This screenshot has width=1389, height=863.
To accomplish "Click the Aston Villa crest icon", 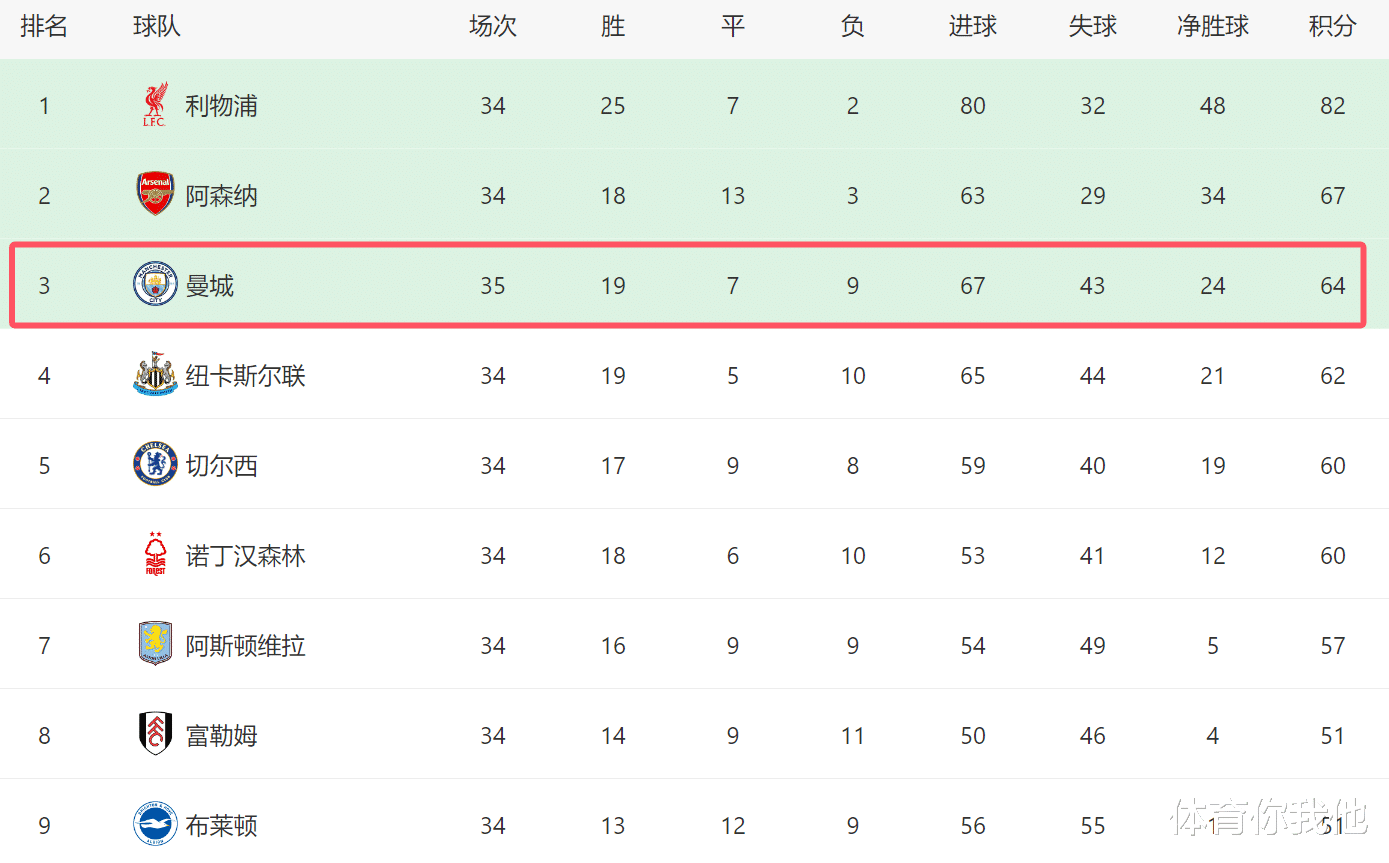I will pyautogui.click(x=155, y=645).
